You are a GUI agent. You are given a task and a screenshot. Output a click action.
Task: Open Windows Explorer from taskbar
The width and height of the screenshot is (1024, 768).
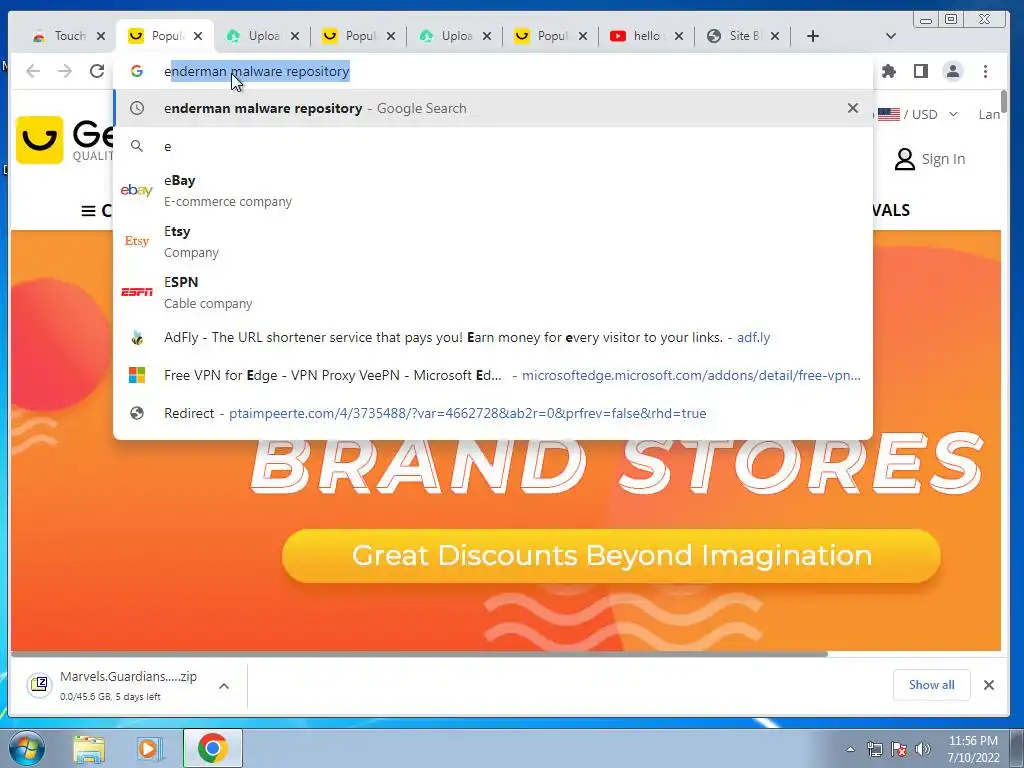tap(89, 749)
